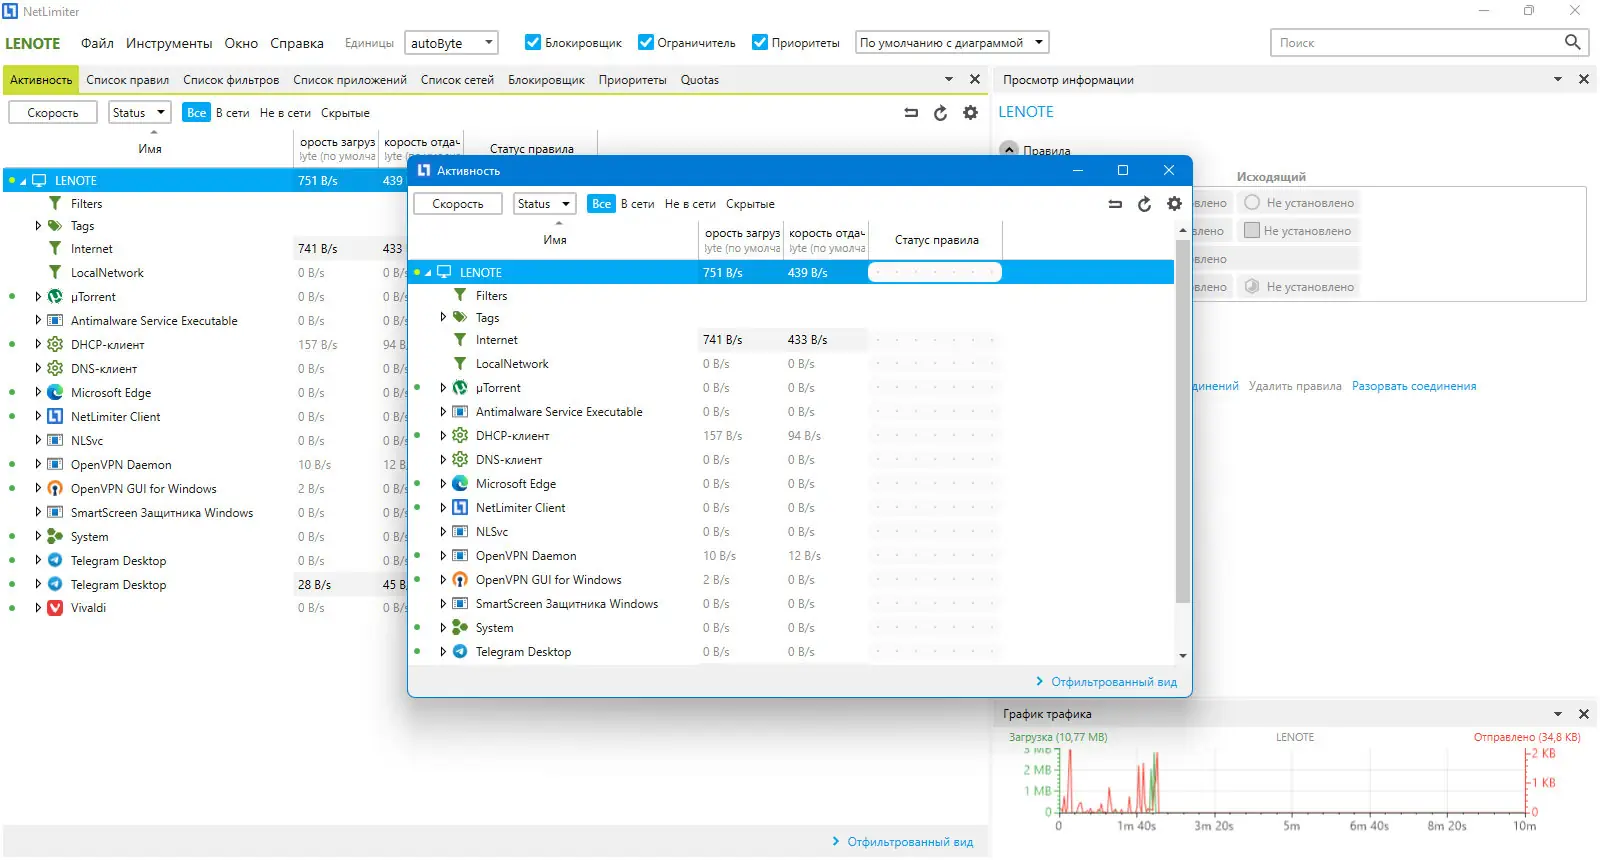Switch to the Quotas tab
The width and height of the screenshot is (1600, 860).
click(x=700, y=80)
